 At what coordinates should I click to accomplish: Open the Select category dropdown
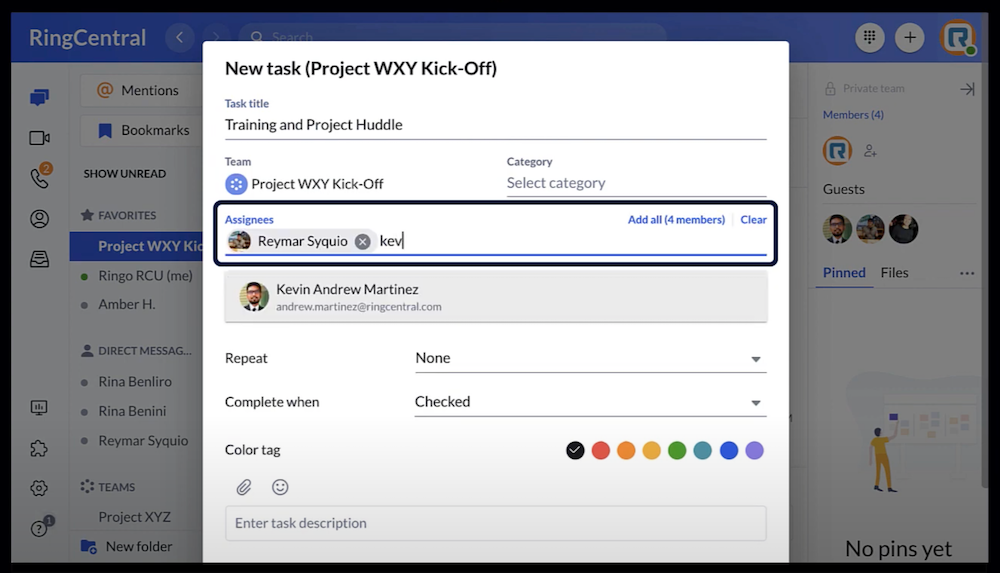[x=636, y=183]
